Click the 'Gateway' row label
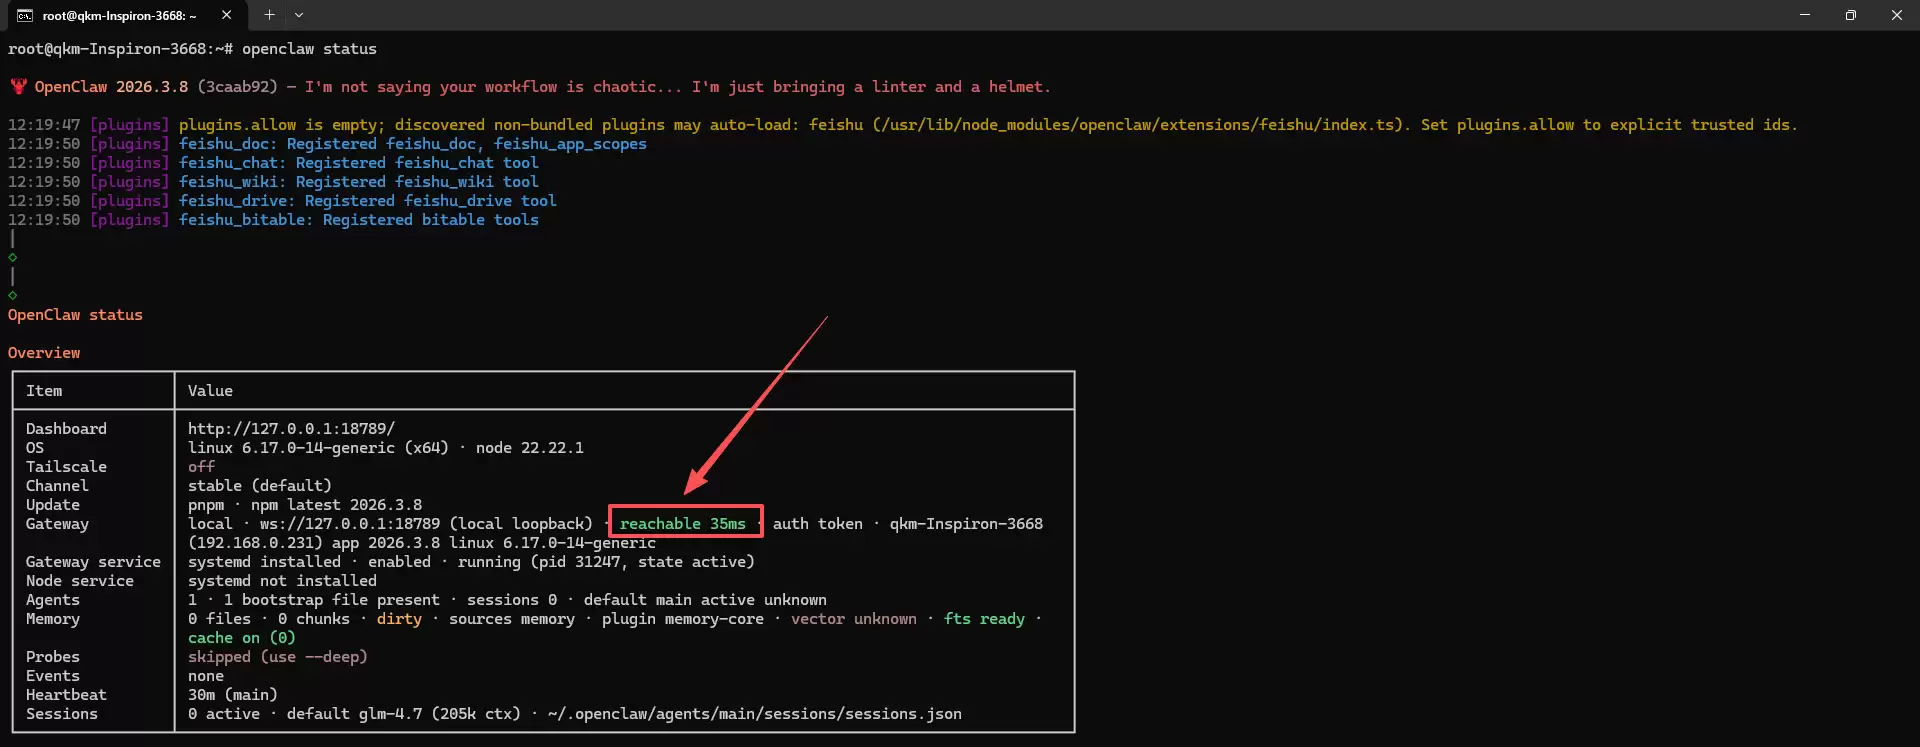 pos(57,524)
